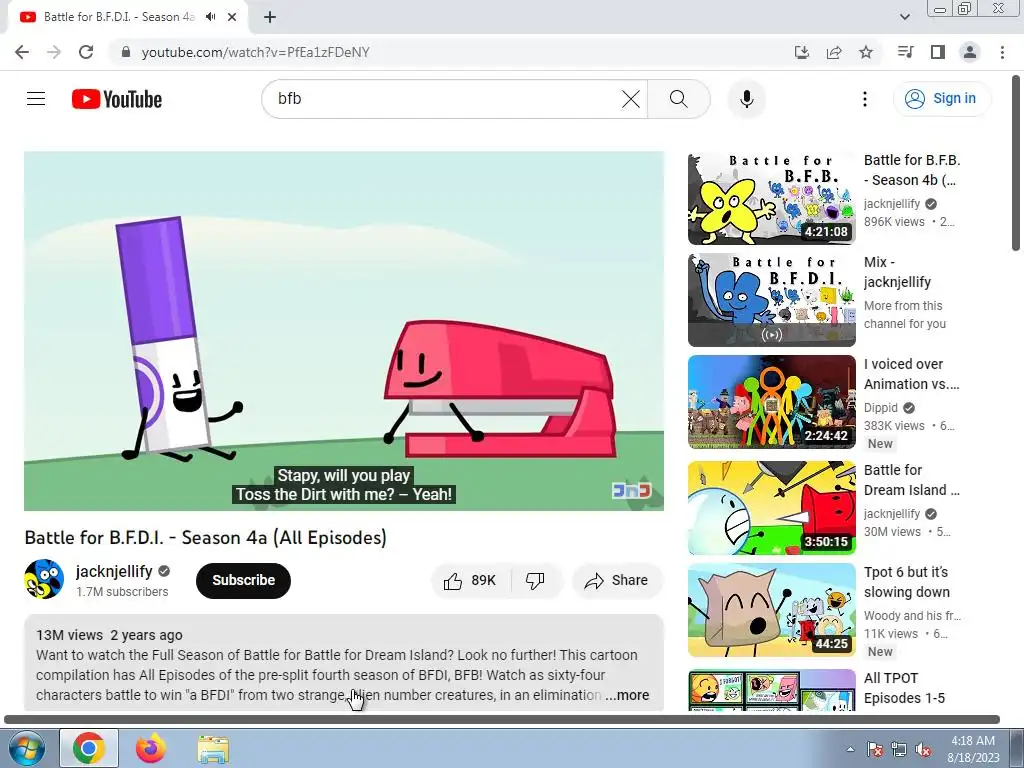This screenshot has height=768, width=1024.
Task: Go to the YouTube home logo
Action: (x=117, y=99)
